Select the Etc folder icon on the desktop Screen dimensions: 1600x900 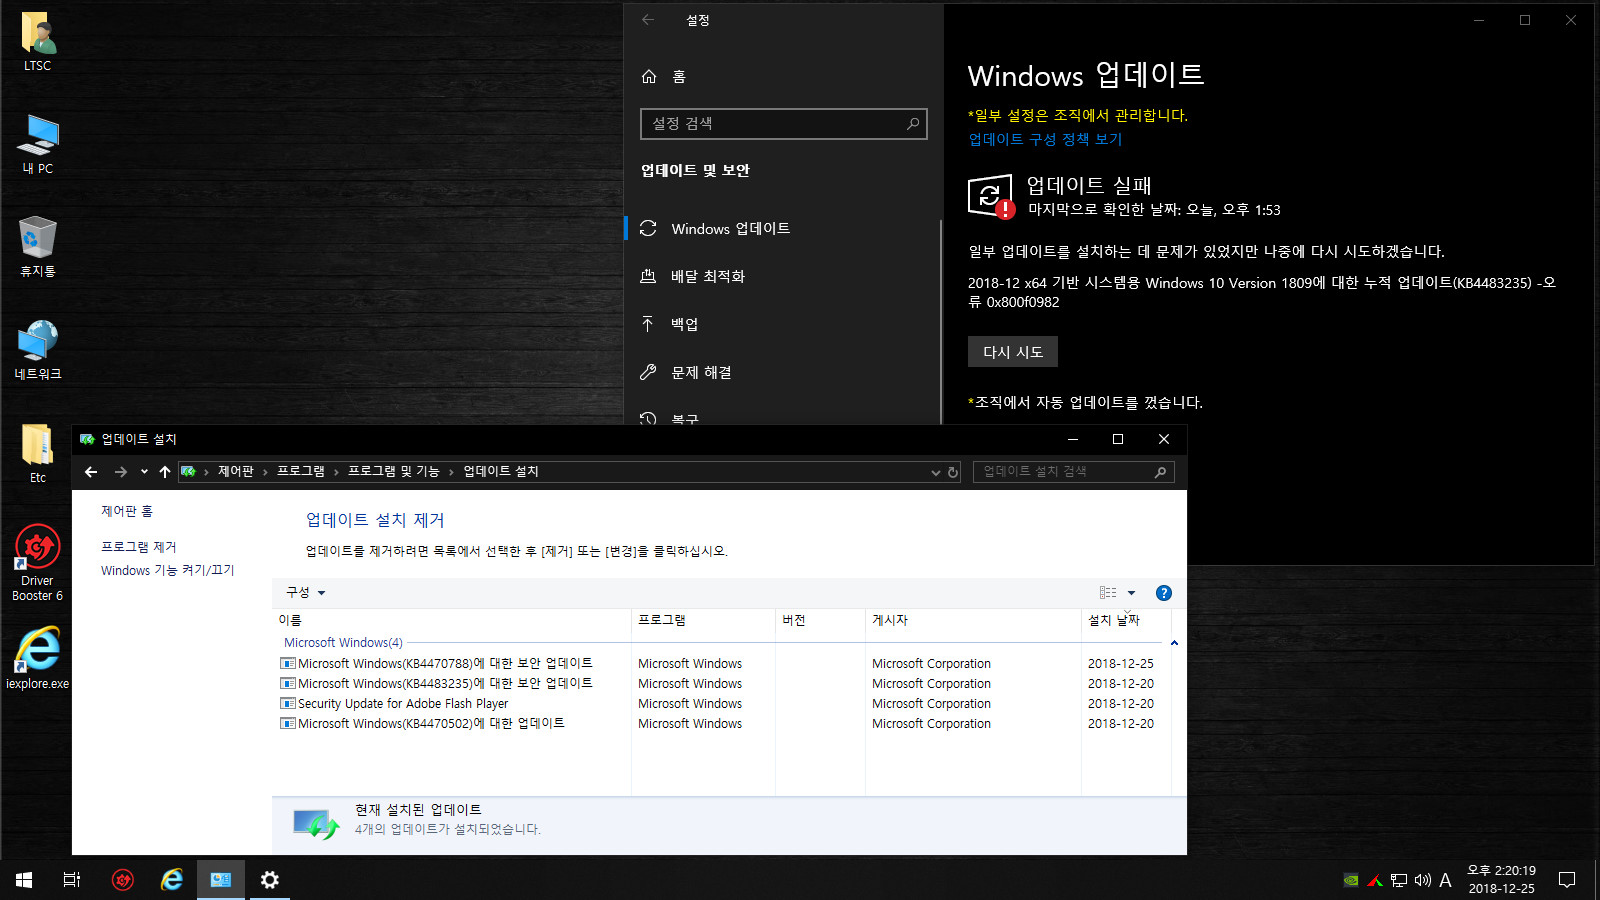click(38, 453)
